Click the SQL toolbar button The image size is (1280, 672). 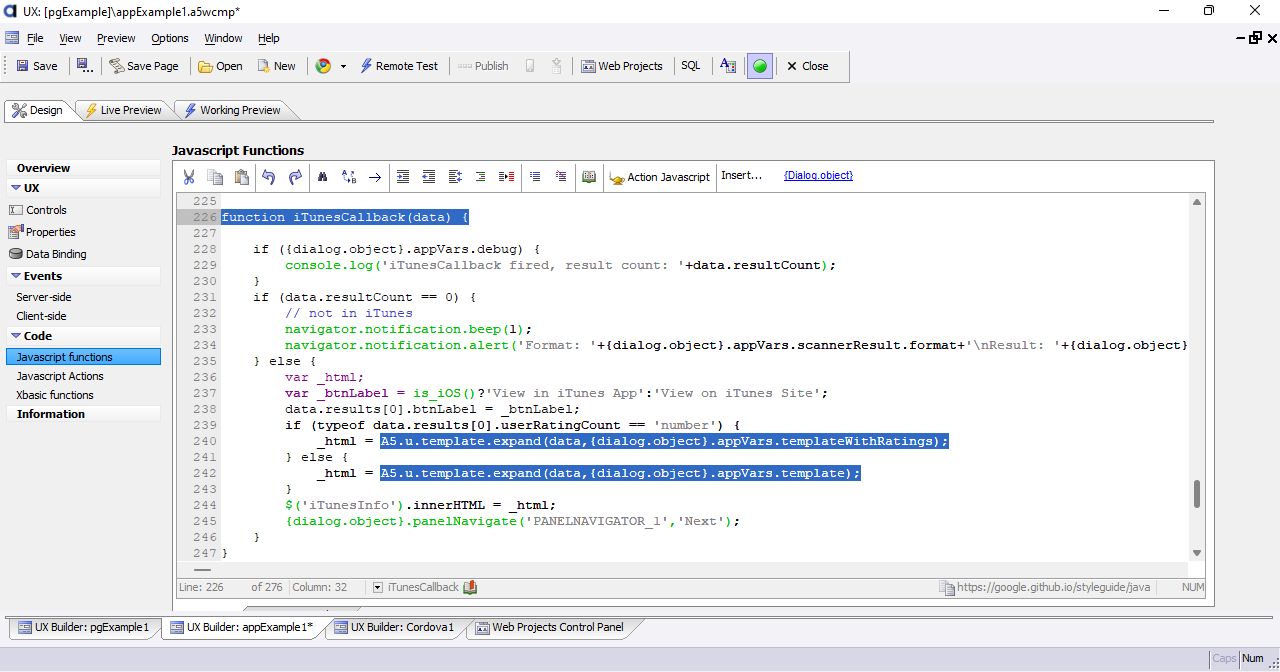(691, 66)
